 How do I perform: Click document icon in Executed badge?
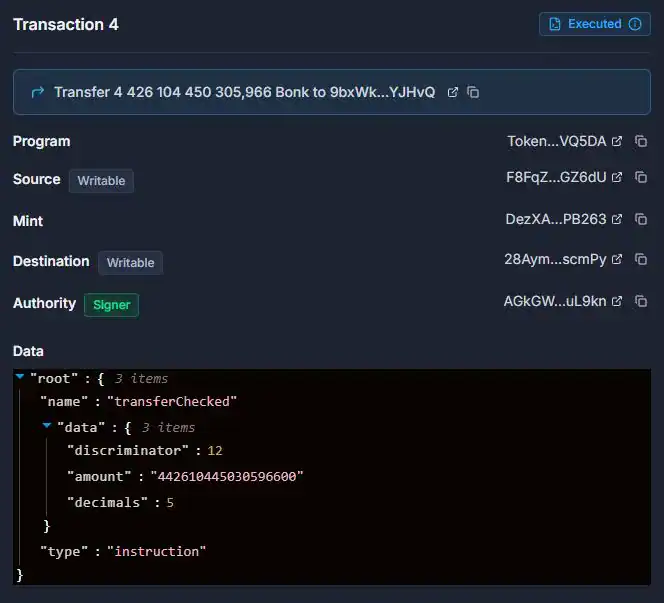click(555, 24)
